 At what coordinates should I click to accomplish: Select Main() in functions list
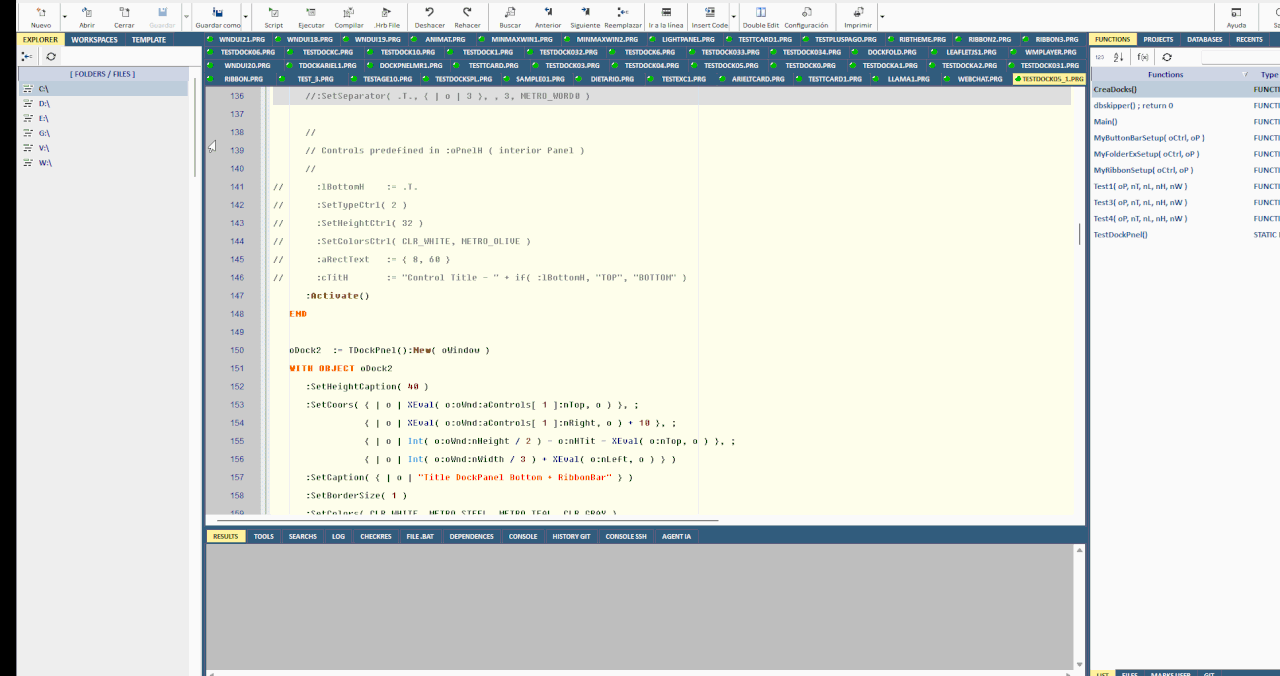(x=1105, y=122)
